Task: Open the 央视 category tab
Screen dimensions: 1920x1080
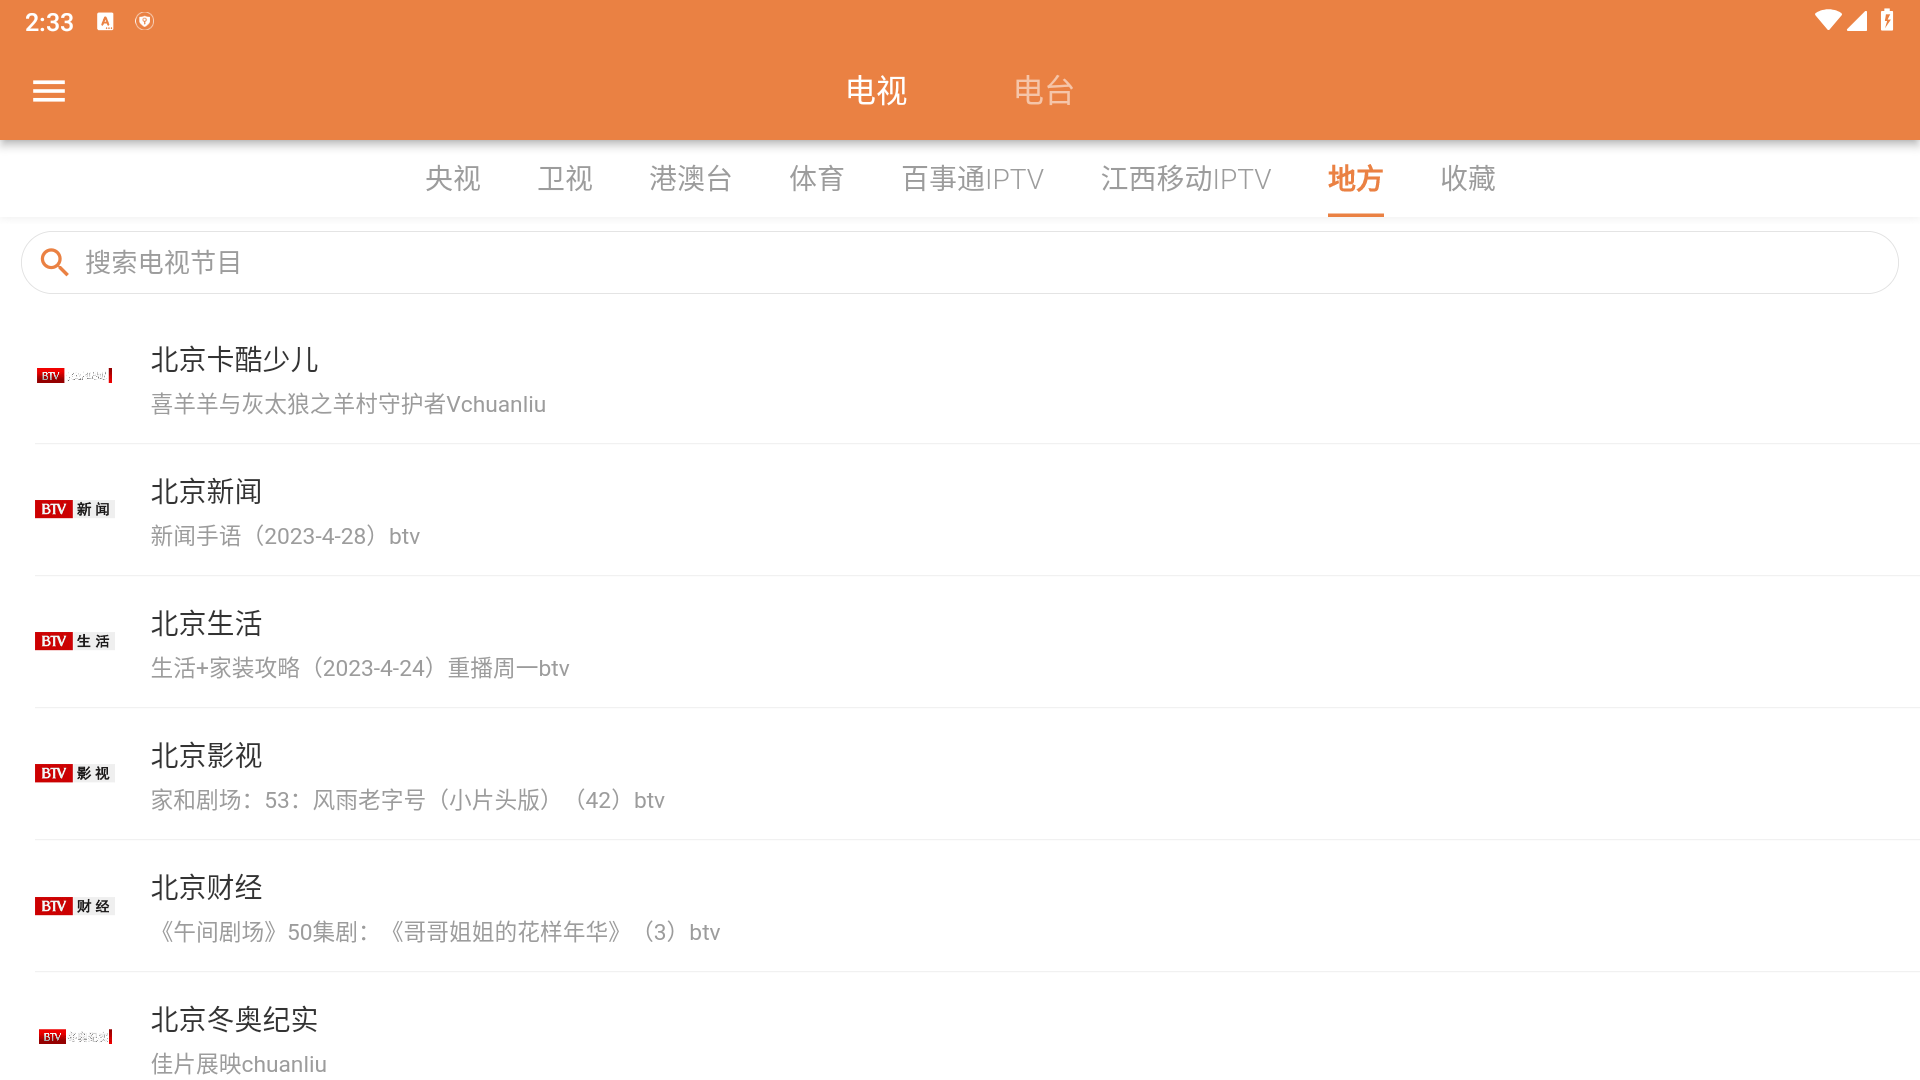Action: (452, 179)
